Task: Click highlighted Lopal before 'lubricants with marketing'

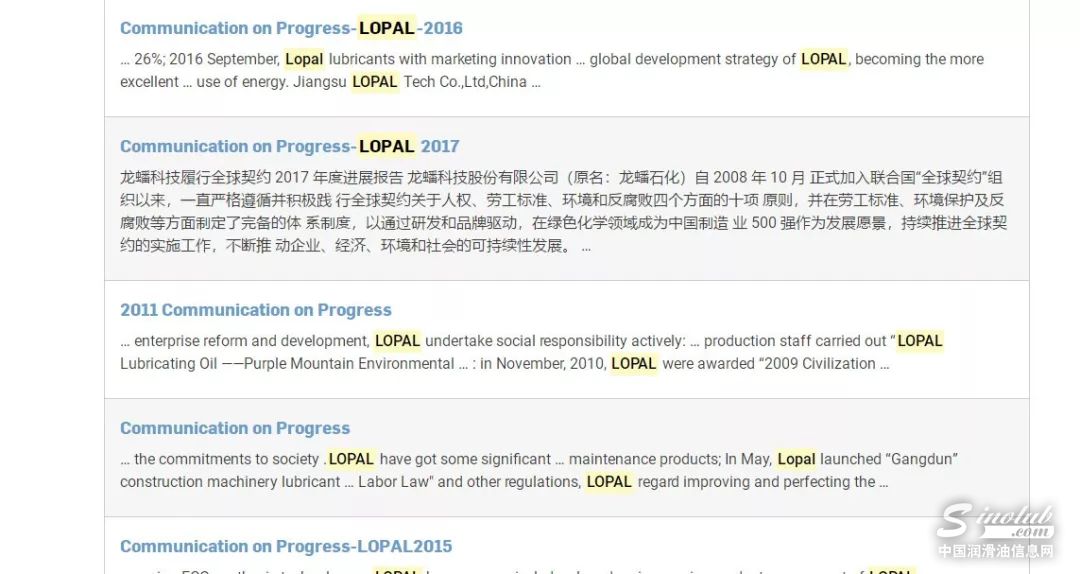Action: (304, 59)
